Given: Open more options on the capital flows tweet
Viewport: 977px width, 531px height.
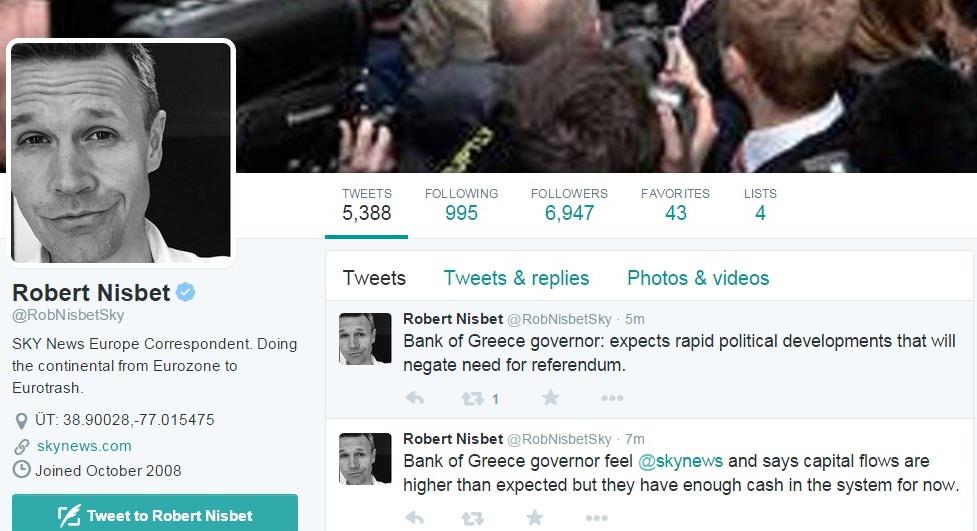Looking at the screenshot, I should click(x=596, y=517).
